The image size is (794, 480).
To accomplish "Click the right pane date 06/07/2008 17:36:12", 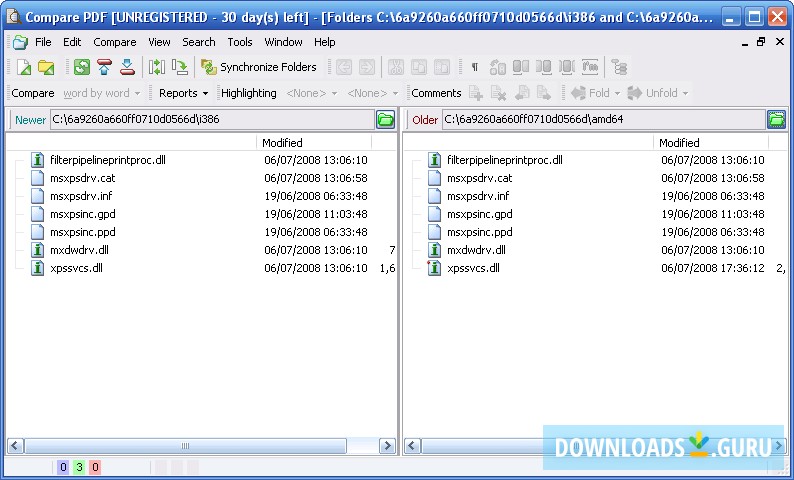I will [x=713, y=268].
